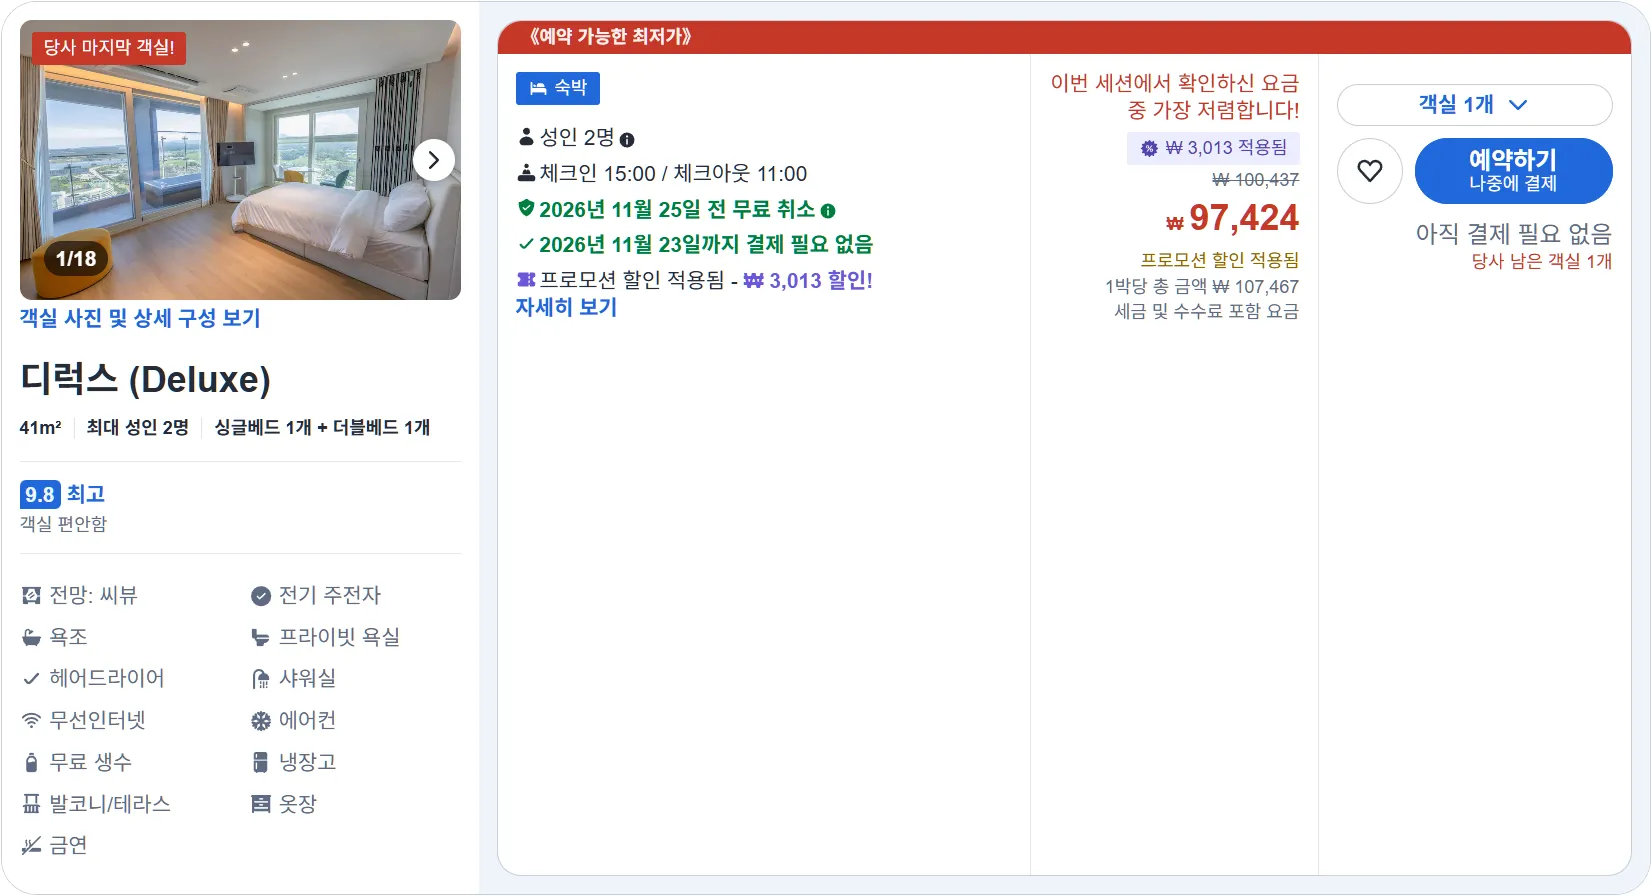This screenshot has height=896, width=1652.
Task: Click the 디럭스 (Deluxe) room title
Action: (146, 379)
